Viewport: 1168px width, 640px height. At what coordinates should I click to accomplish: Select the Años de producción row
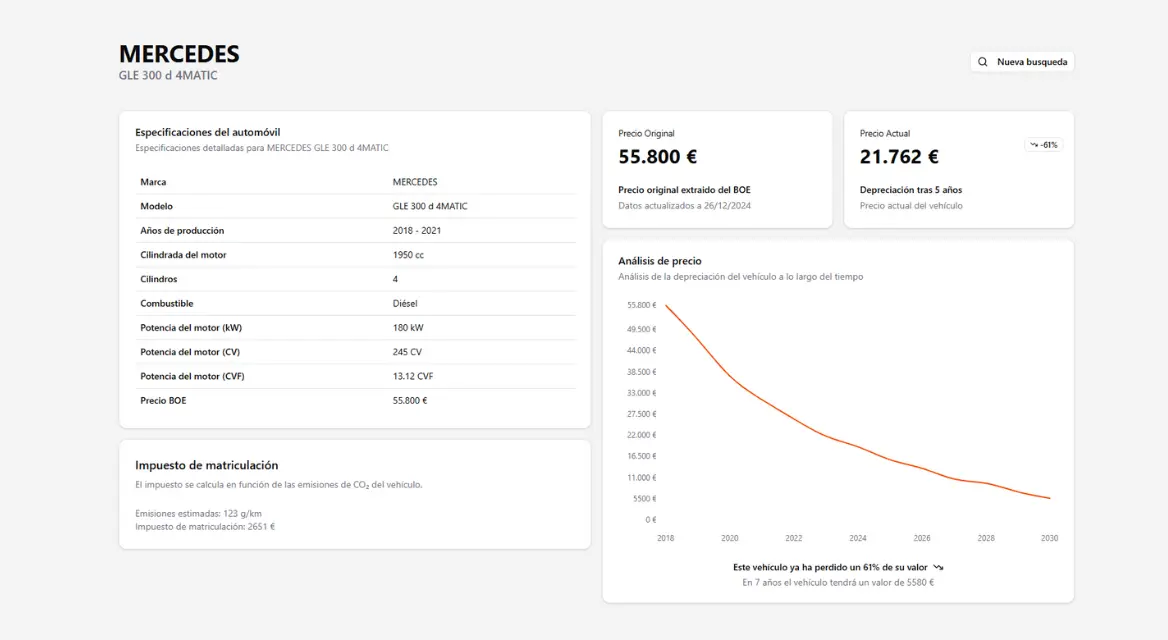(355, 231)
